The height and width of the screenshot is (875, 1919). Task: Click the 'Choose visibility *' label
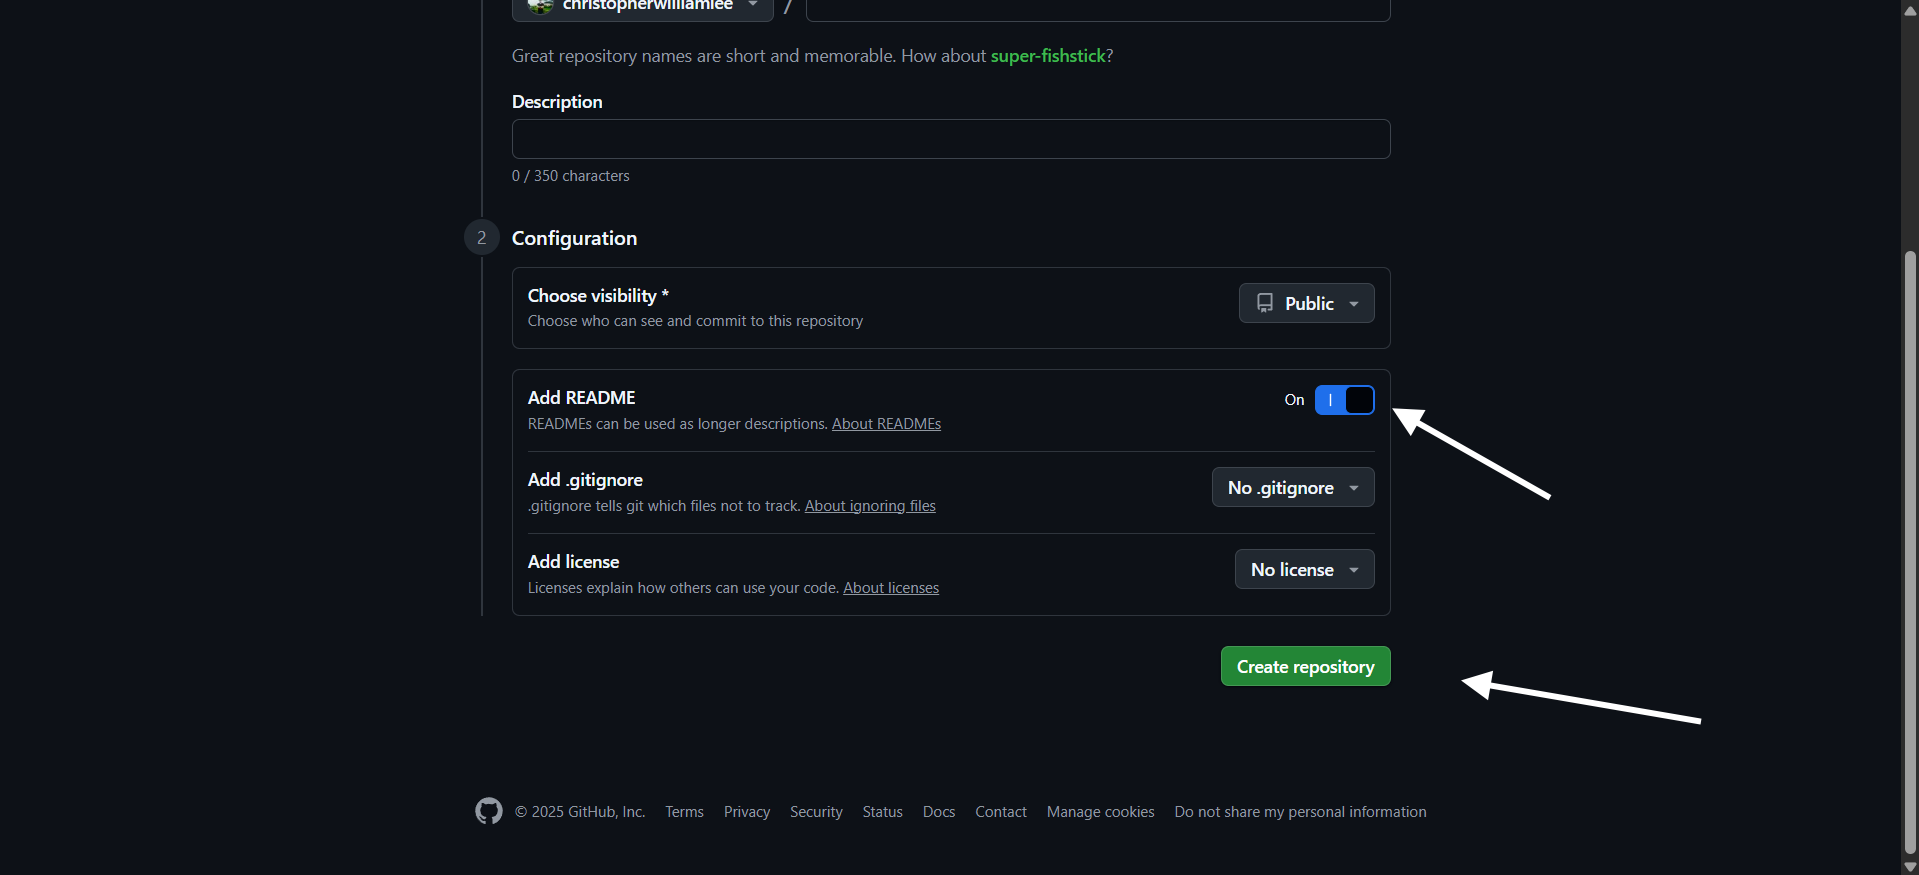[598, 296]
